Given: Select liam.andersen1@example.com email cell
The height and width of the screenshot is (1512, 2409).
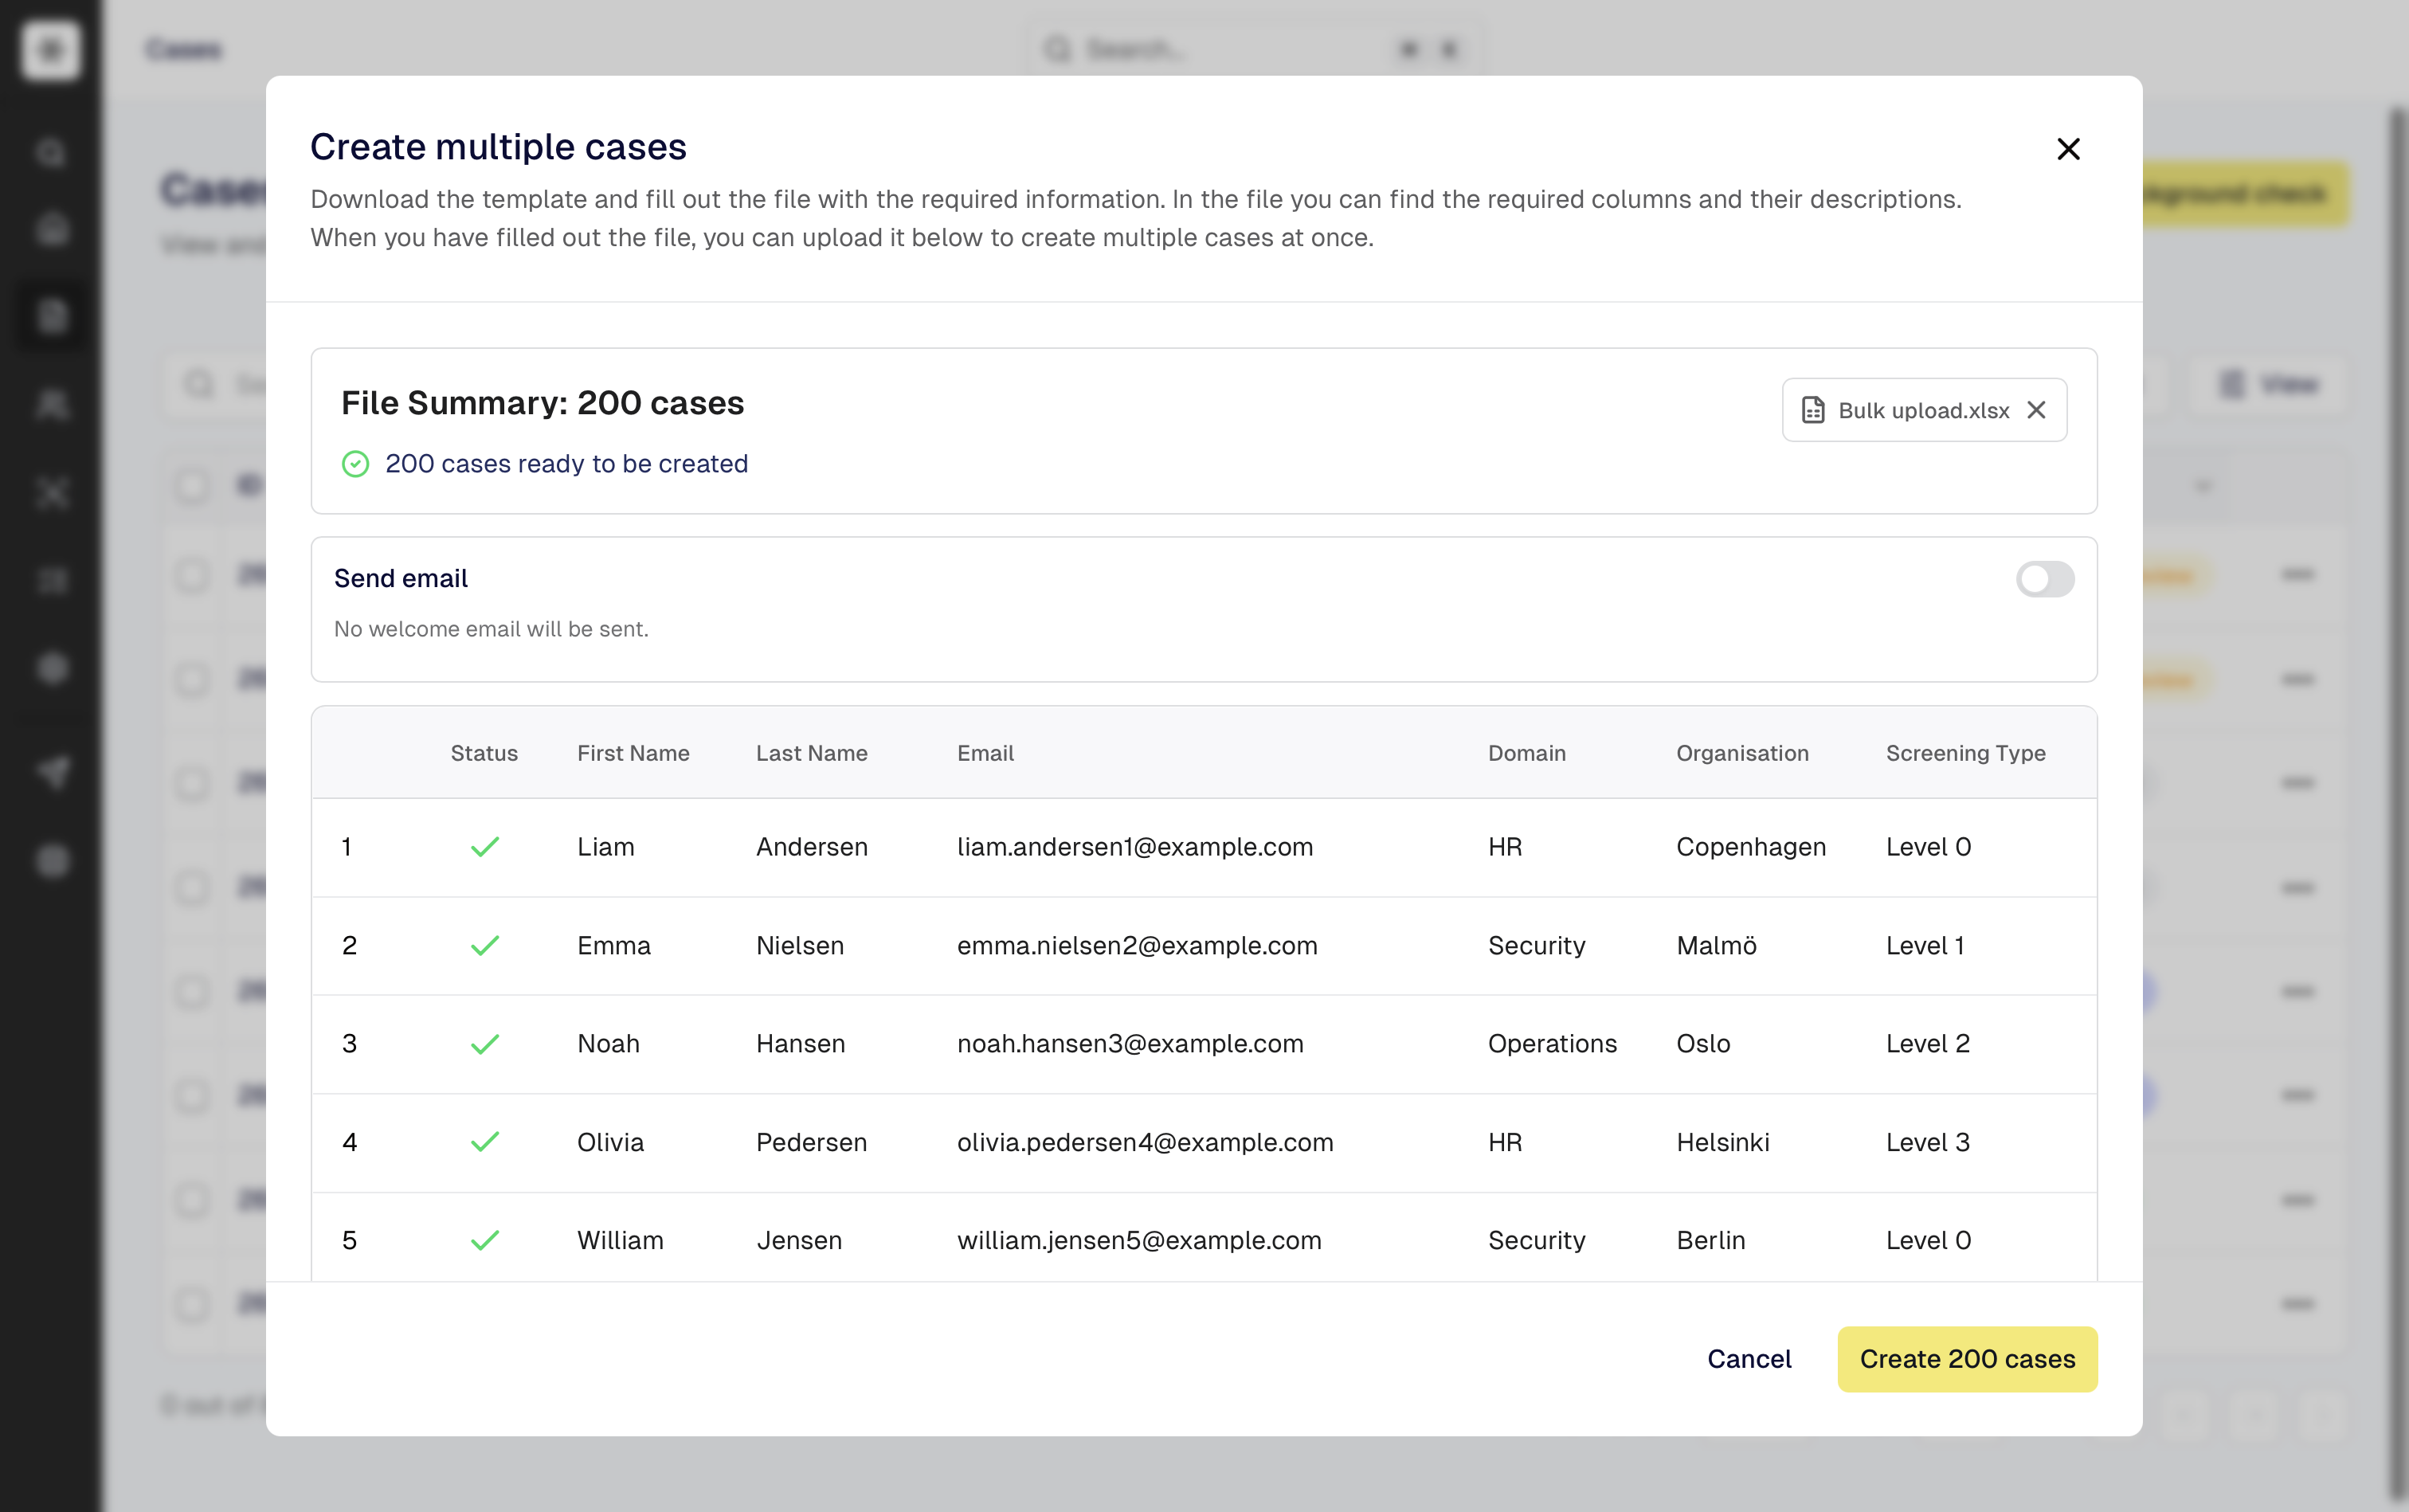Looking at the screenshot, I should (x=1134, y=847).
